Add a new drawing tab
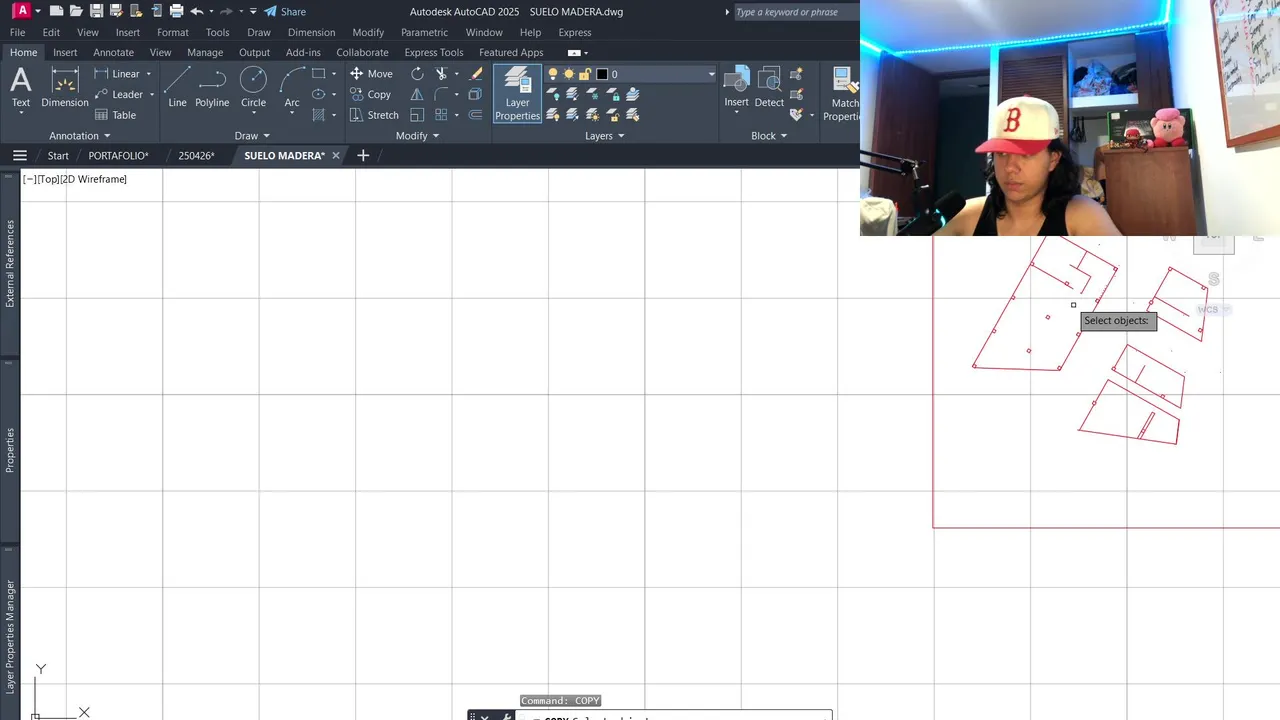This screenshot has height=720, width=1280. coord(363,155)
